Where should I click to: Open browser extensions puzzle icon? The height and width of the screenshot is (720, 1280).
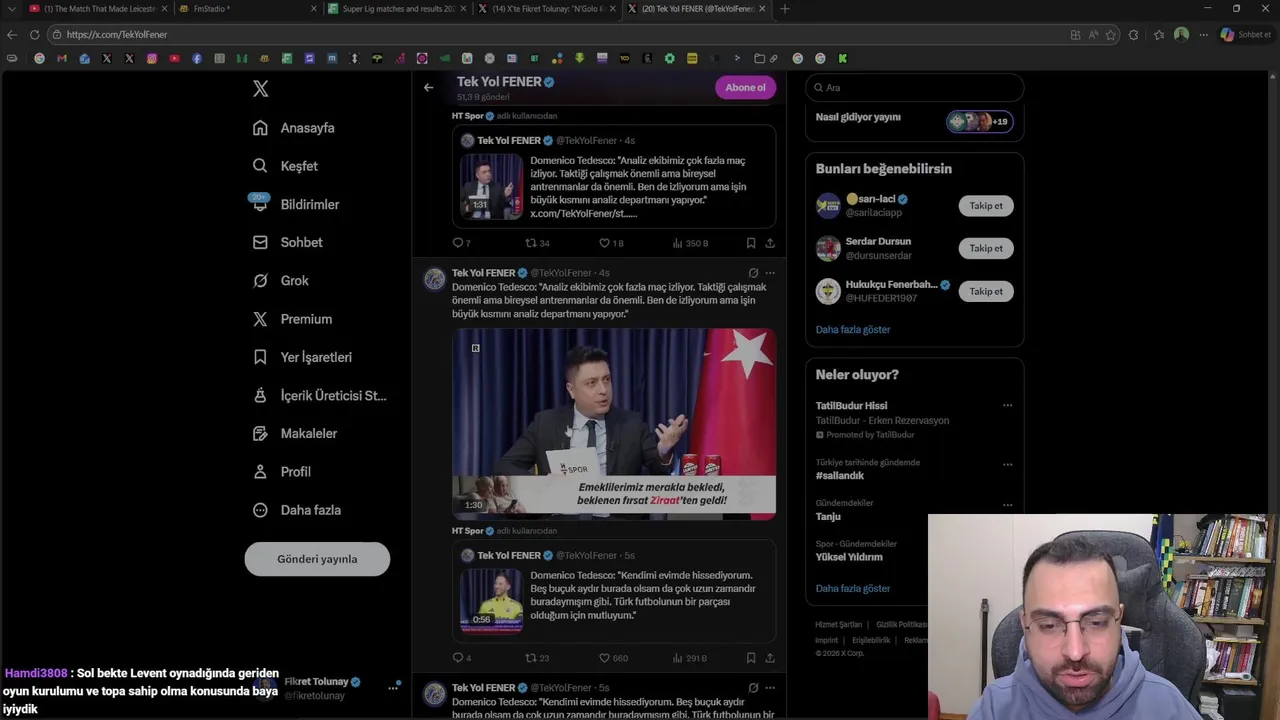(x=1133, y=34)
